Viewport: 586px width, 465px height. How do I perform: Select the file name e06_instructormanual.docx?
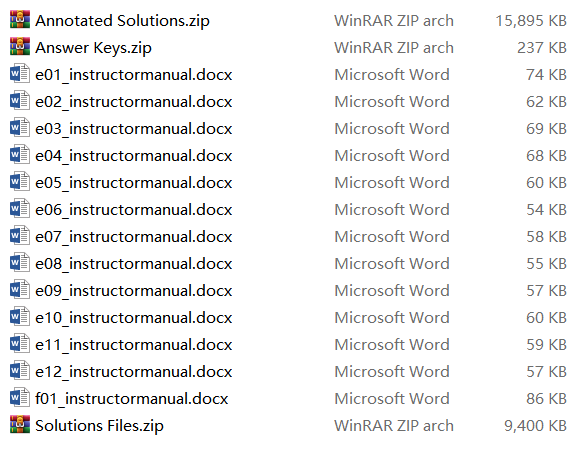click(133, 210)
